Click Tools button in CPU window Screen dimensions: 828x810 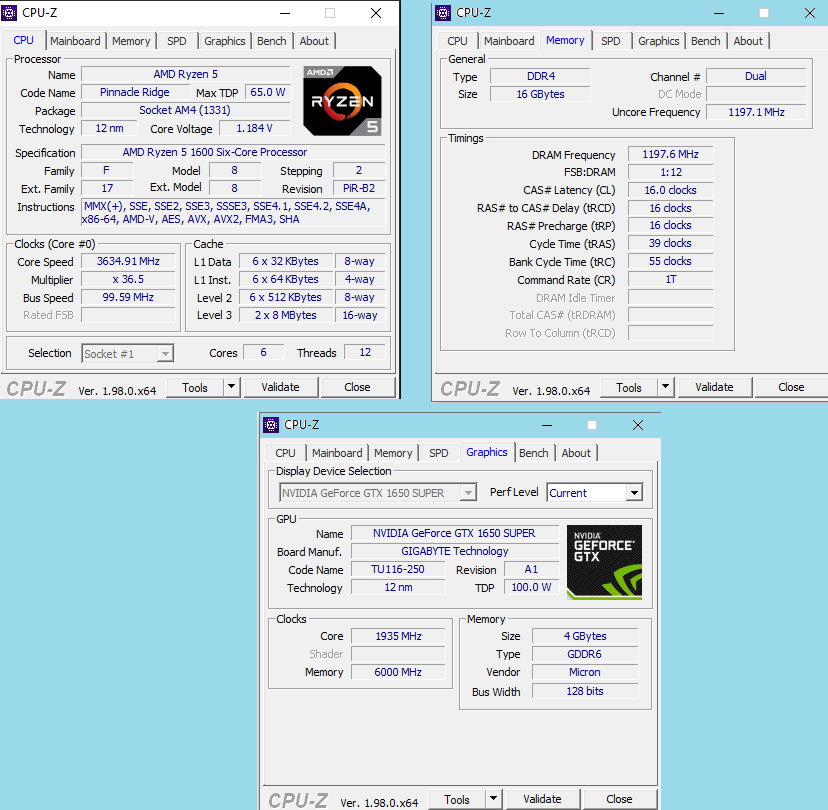coord(195,387)
